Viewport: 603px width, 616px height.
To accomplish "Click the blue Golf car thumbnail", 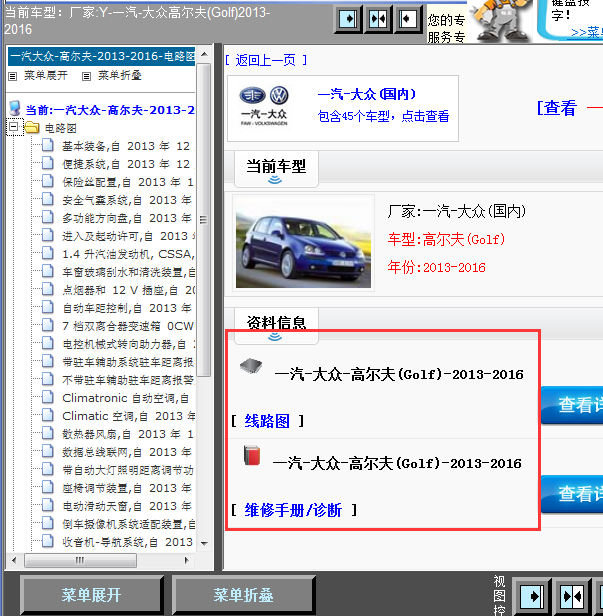I will click(303, 243).
